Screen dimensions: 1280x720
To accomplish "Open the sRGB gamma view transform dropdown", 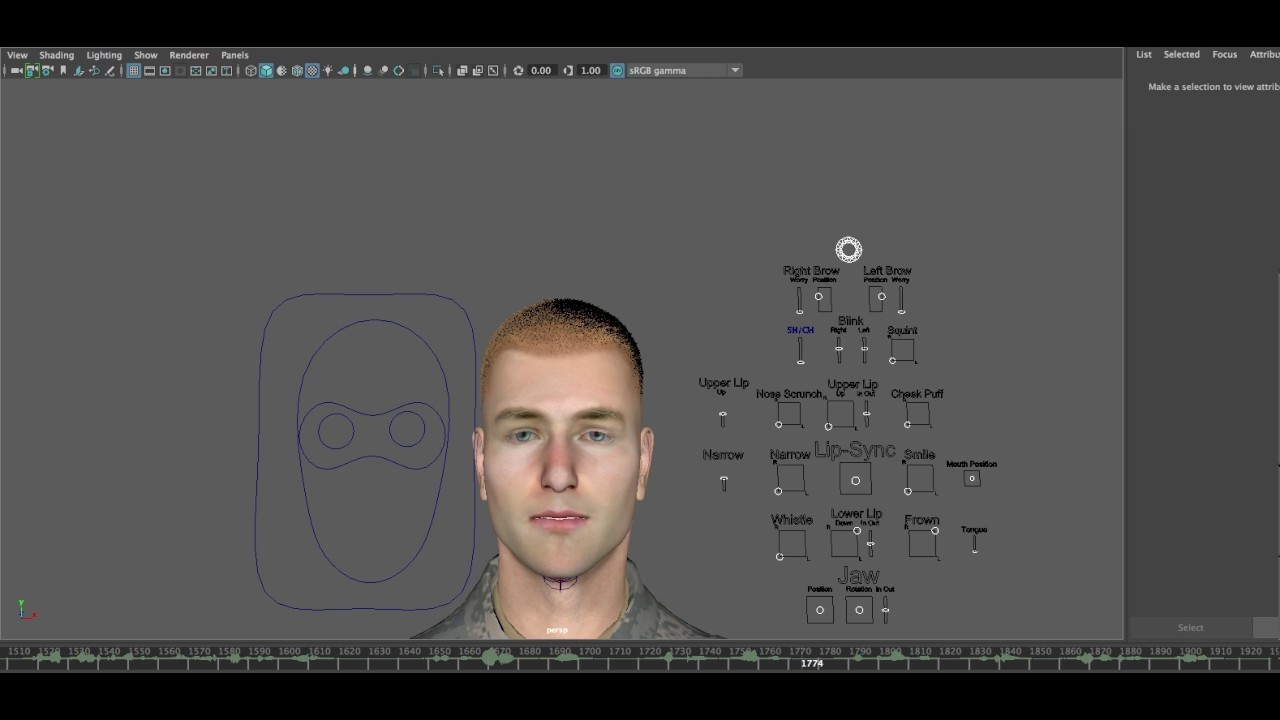I will coord(735,70).
